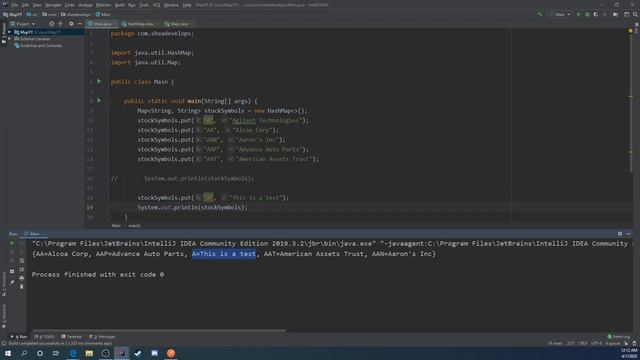Select Scratches and Consoles tree item

(x=38, y=46)
